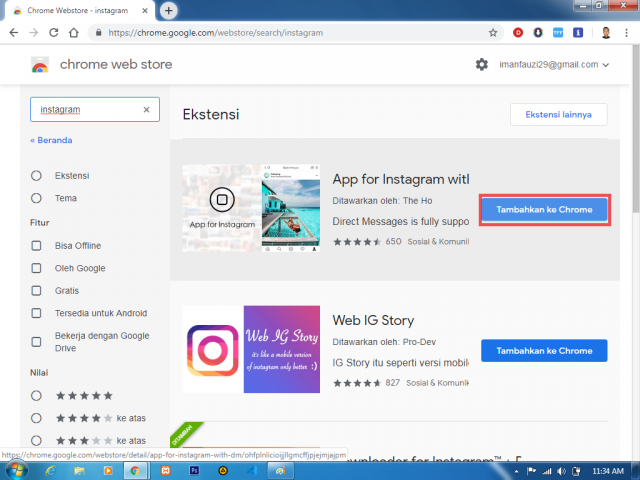Open the blue info extension icon
The height and width of the screenshot is (480, 640).
(x=578, y=33)
